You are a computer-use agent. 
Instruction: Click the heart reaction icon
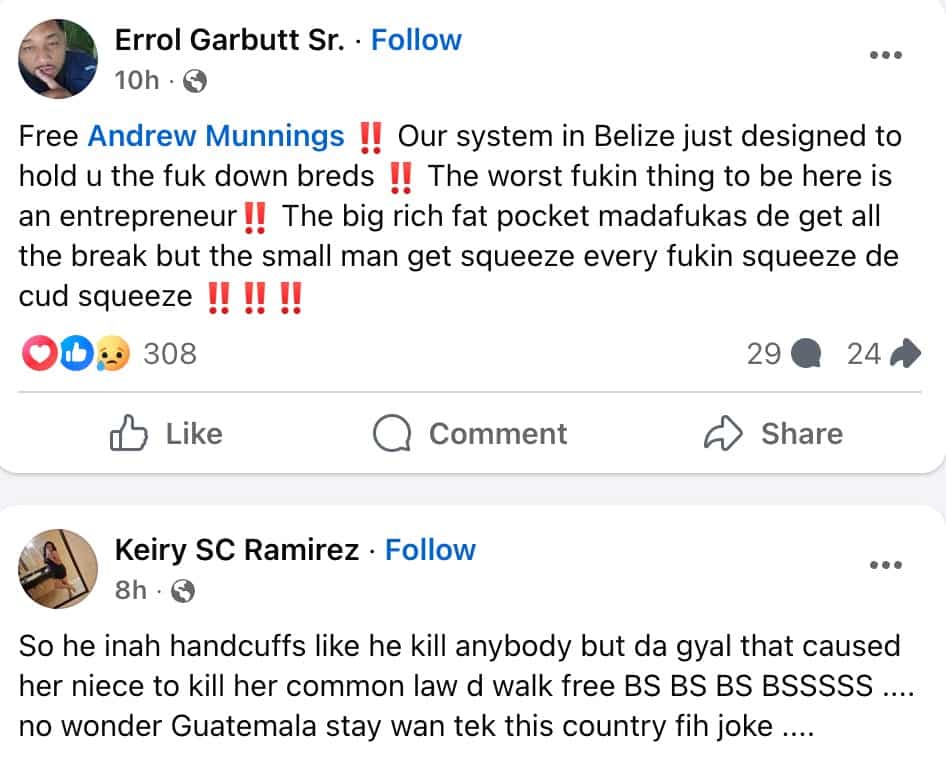coord(36,353)
